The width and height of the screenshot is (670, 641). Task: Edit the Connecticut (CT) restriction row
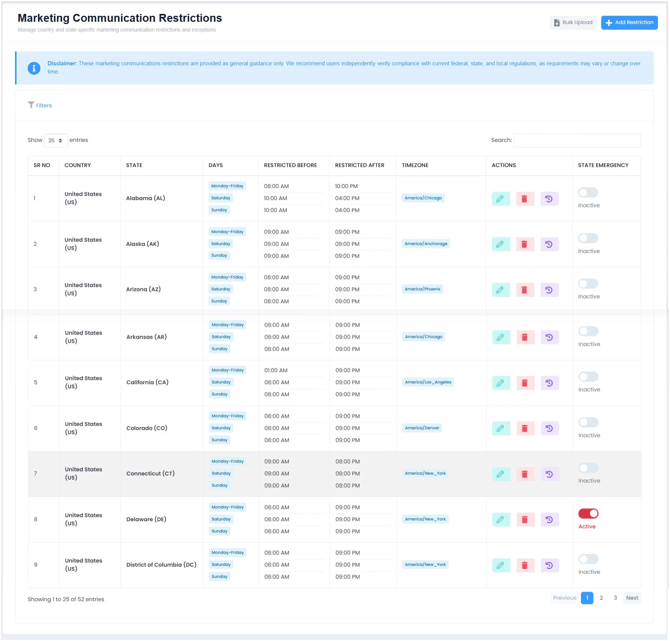pos(501,474)
